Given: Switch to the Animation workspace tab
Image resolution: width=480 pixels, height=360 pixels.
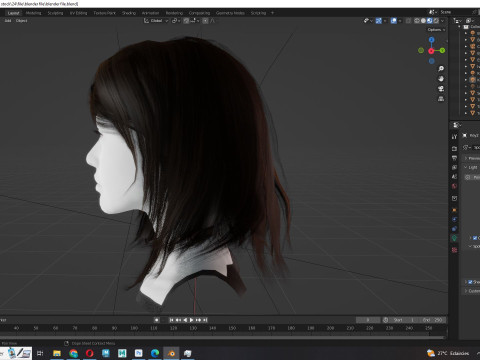Looking at the screenshot, I should pos(150,13).
